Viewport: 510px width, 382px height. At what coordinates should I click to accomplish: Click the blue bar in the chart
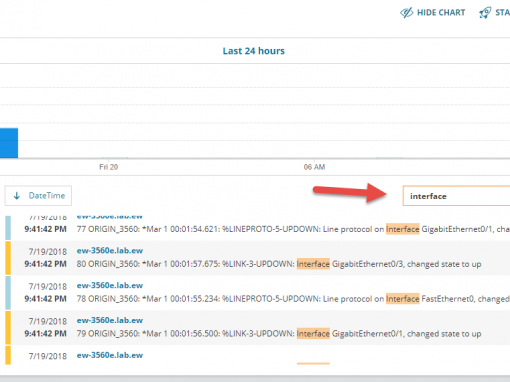click(x=9, y=143)
